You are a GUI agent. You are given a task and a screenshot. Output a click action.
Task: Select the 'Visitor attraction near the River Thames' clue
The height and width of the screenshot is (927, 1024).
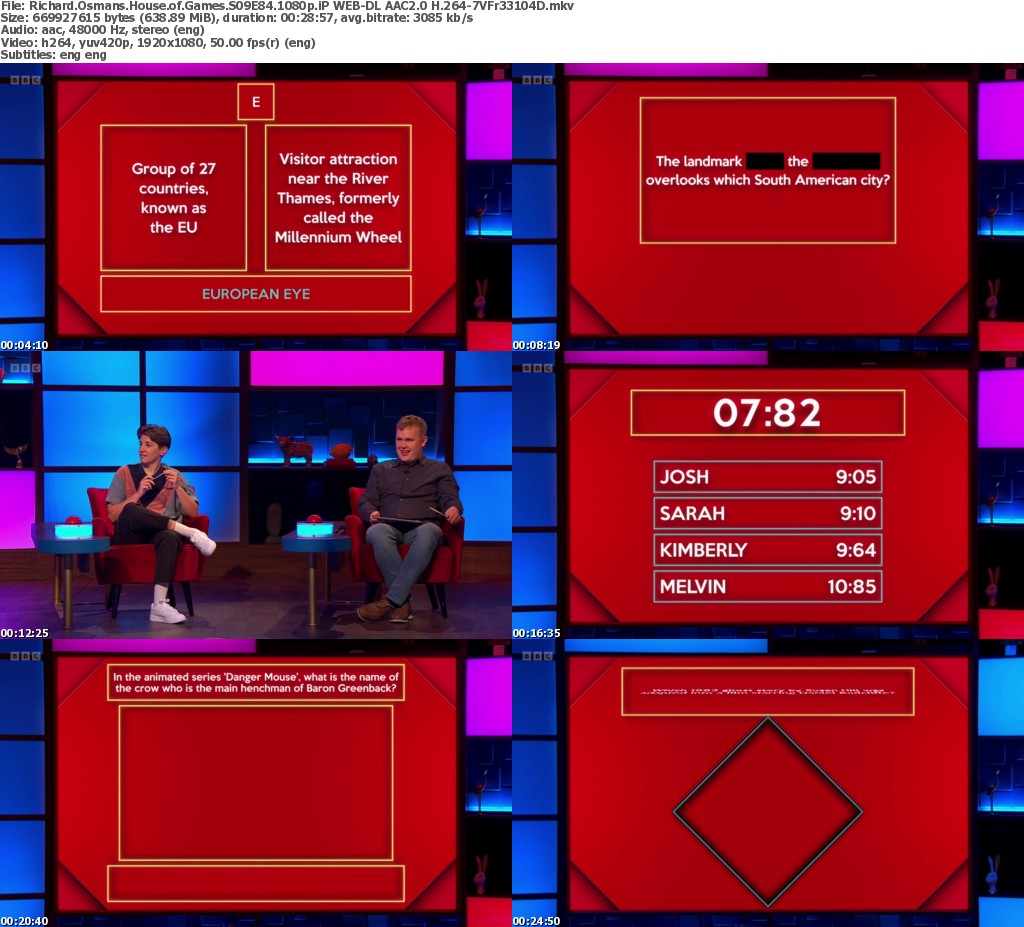(x=338, y=198)
